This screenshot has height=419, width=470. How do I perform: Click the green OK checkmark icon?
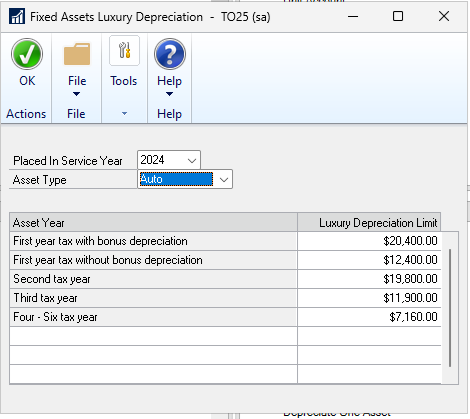pyautogui.click(x=27, y=54)
